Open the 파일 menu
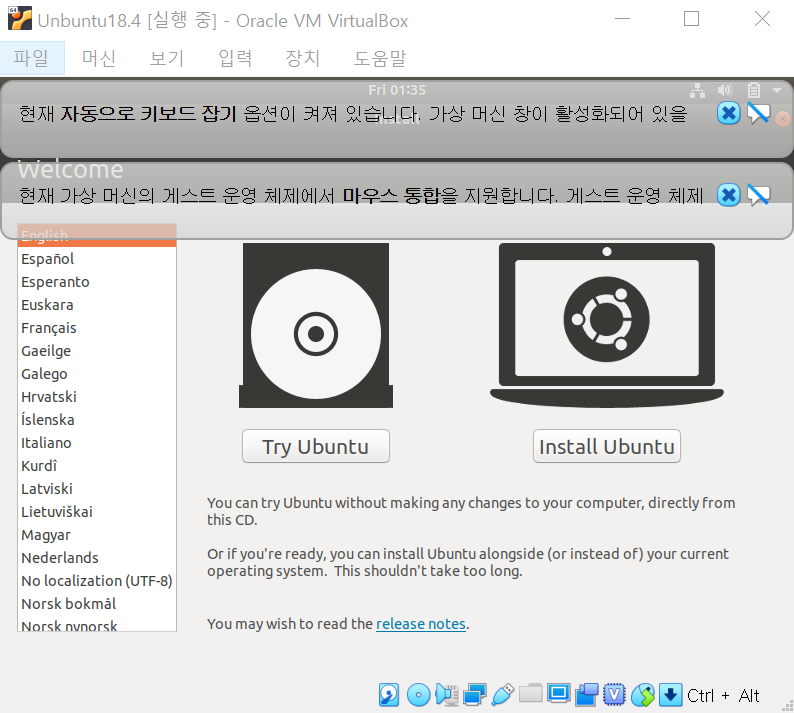The image size is (794, 713). click(31, 58)
